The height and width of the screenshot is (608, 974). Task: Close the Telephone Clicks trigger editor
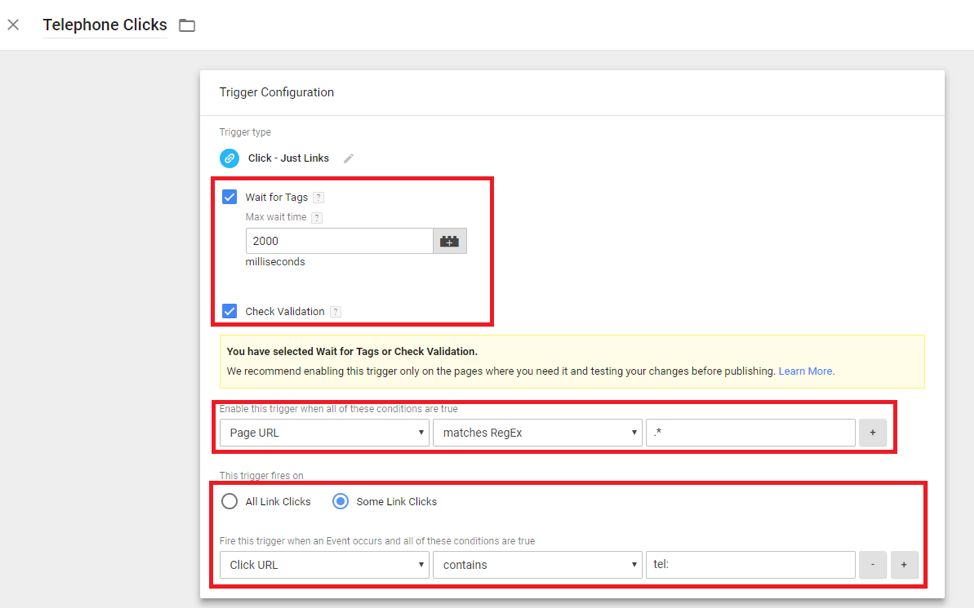pos(13,25)
